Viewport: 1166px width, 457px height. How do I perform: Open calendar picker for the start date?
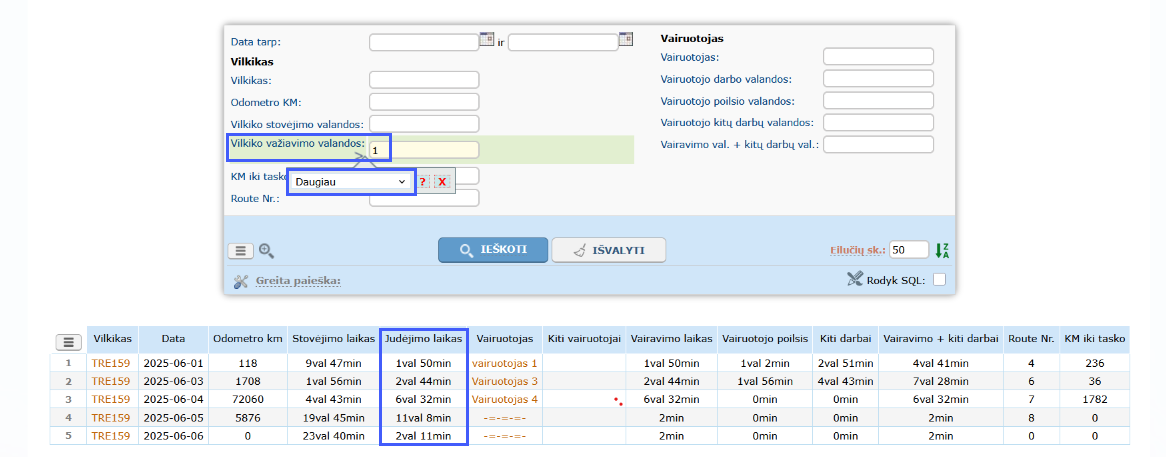pyautogui.click(x=486, y=39)
